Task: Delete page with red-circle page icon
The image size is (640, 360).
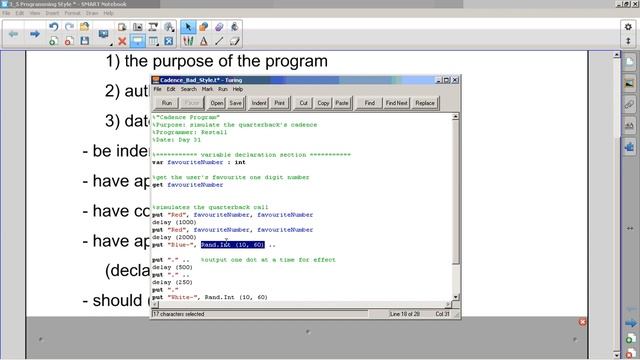Action: click(69, 41)
